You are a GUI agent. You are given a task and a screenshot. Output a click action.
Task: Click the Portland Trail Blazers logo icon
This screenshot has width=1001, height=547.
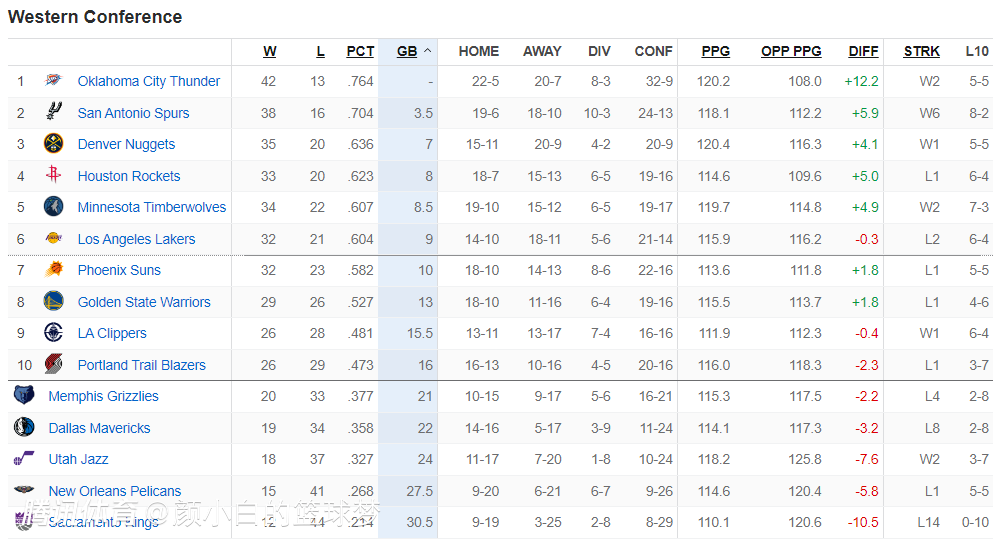(x=53, y=365)
